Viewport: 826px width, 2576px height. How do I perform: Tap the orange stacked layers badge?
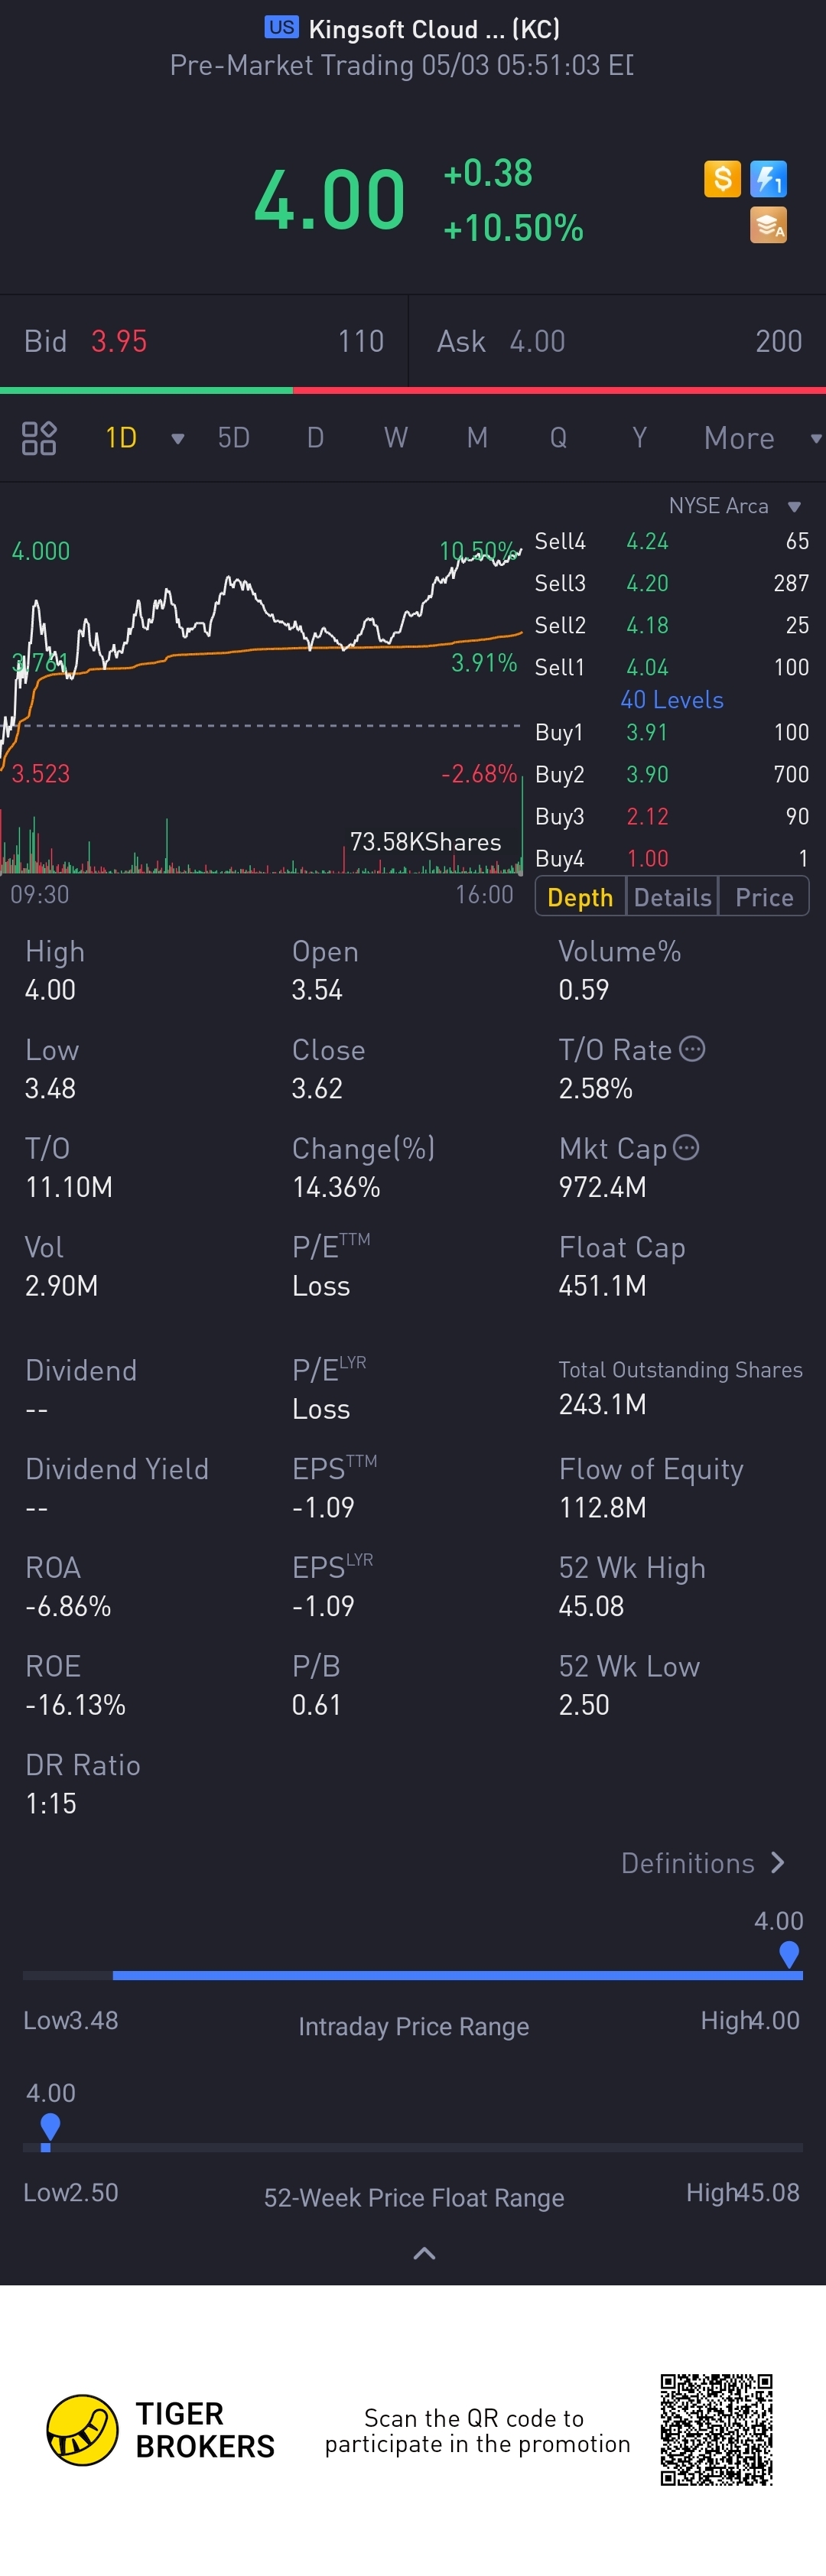coord(768,226)
